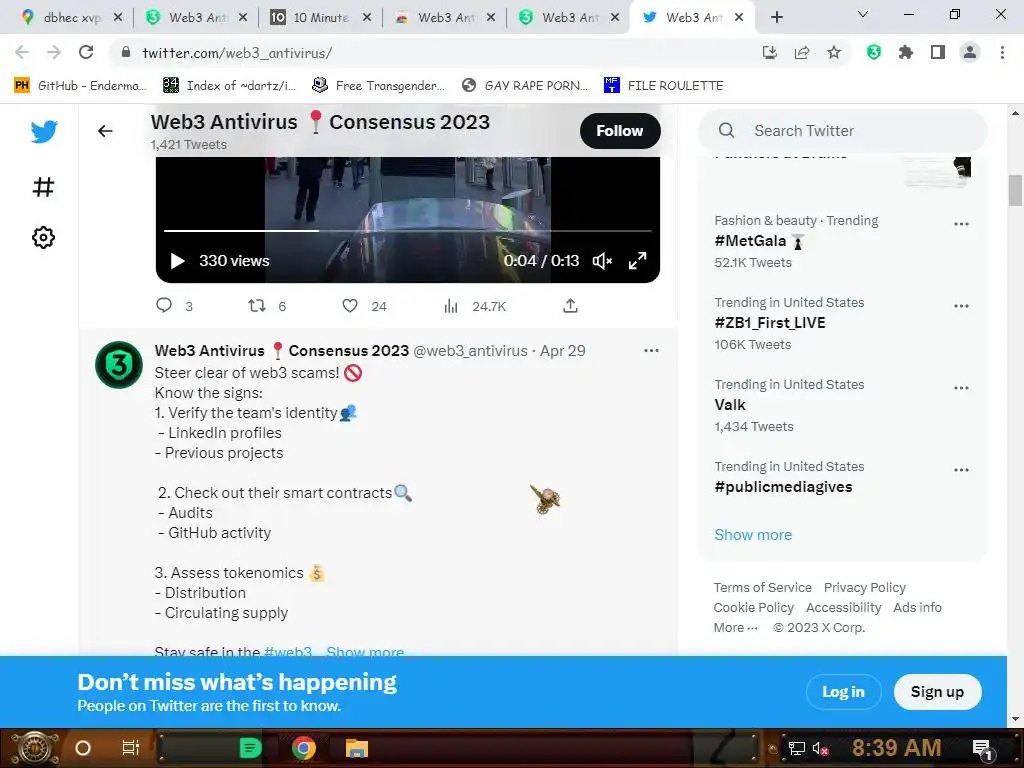
Task: Open more options on Apr 29 tweet
Action: click(x=651, y=351)
